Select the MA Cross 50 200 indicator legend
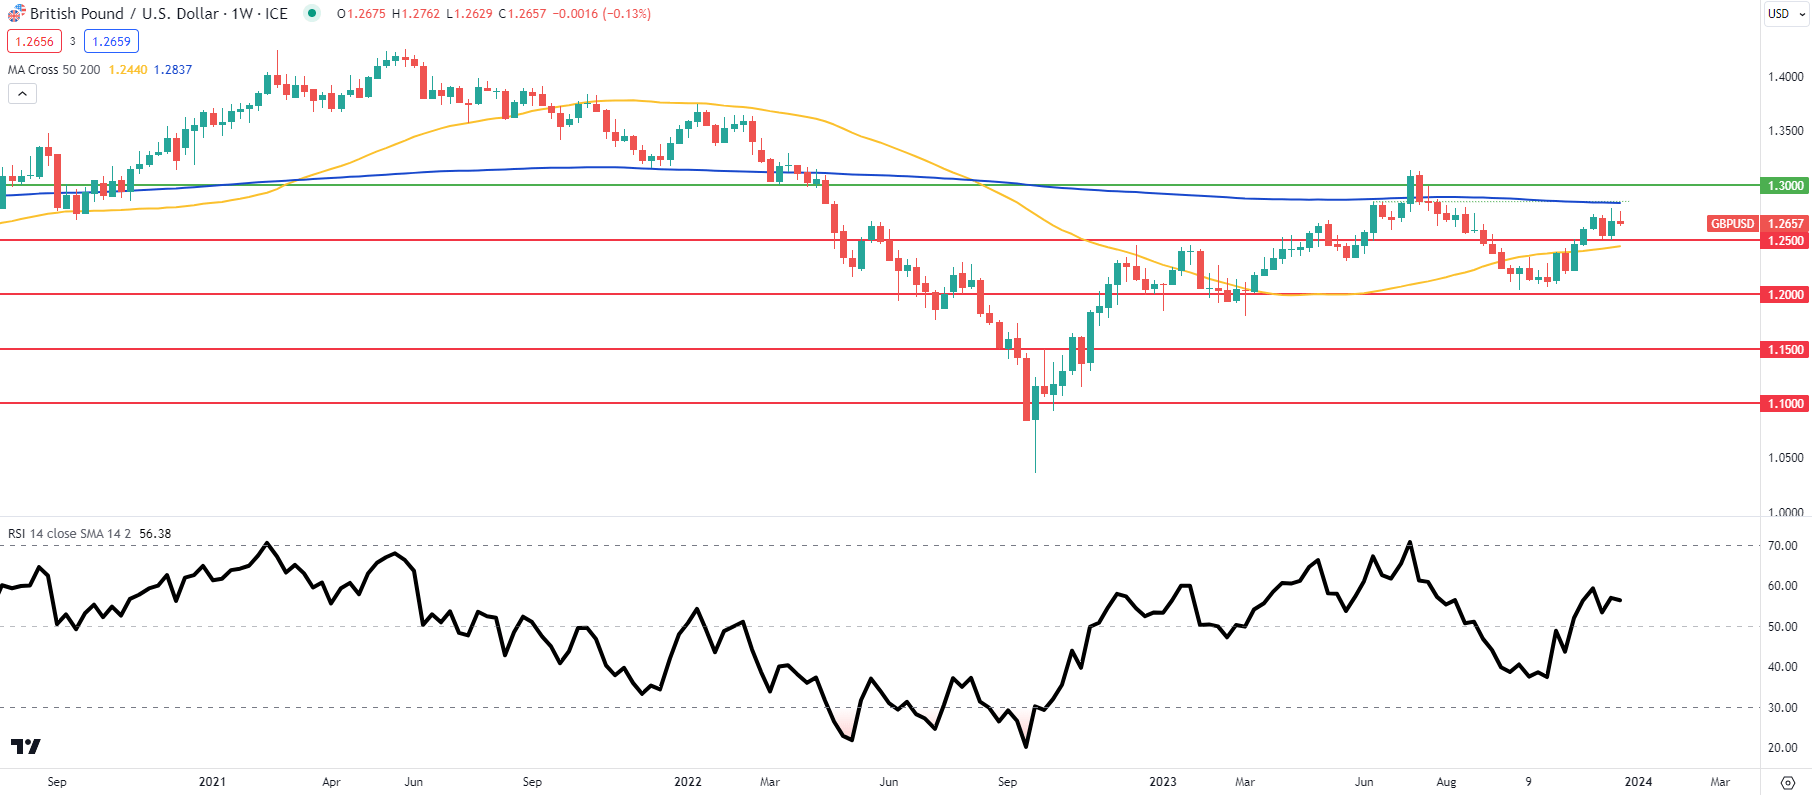 (x=54, y=70)
